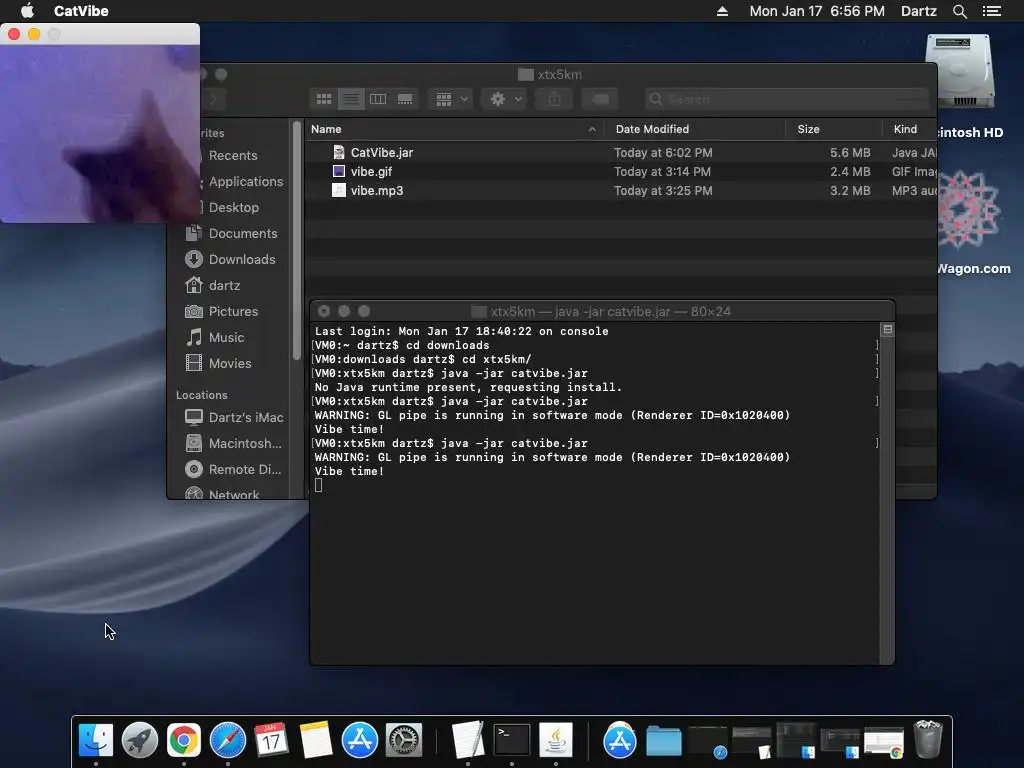Viewport: 1024px width, 768px height.
Task: Click the Terminal window scrollbar
Action: coord(887,493)
